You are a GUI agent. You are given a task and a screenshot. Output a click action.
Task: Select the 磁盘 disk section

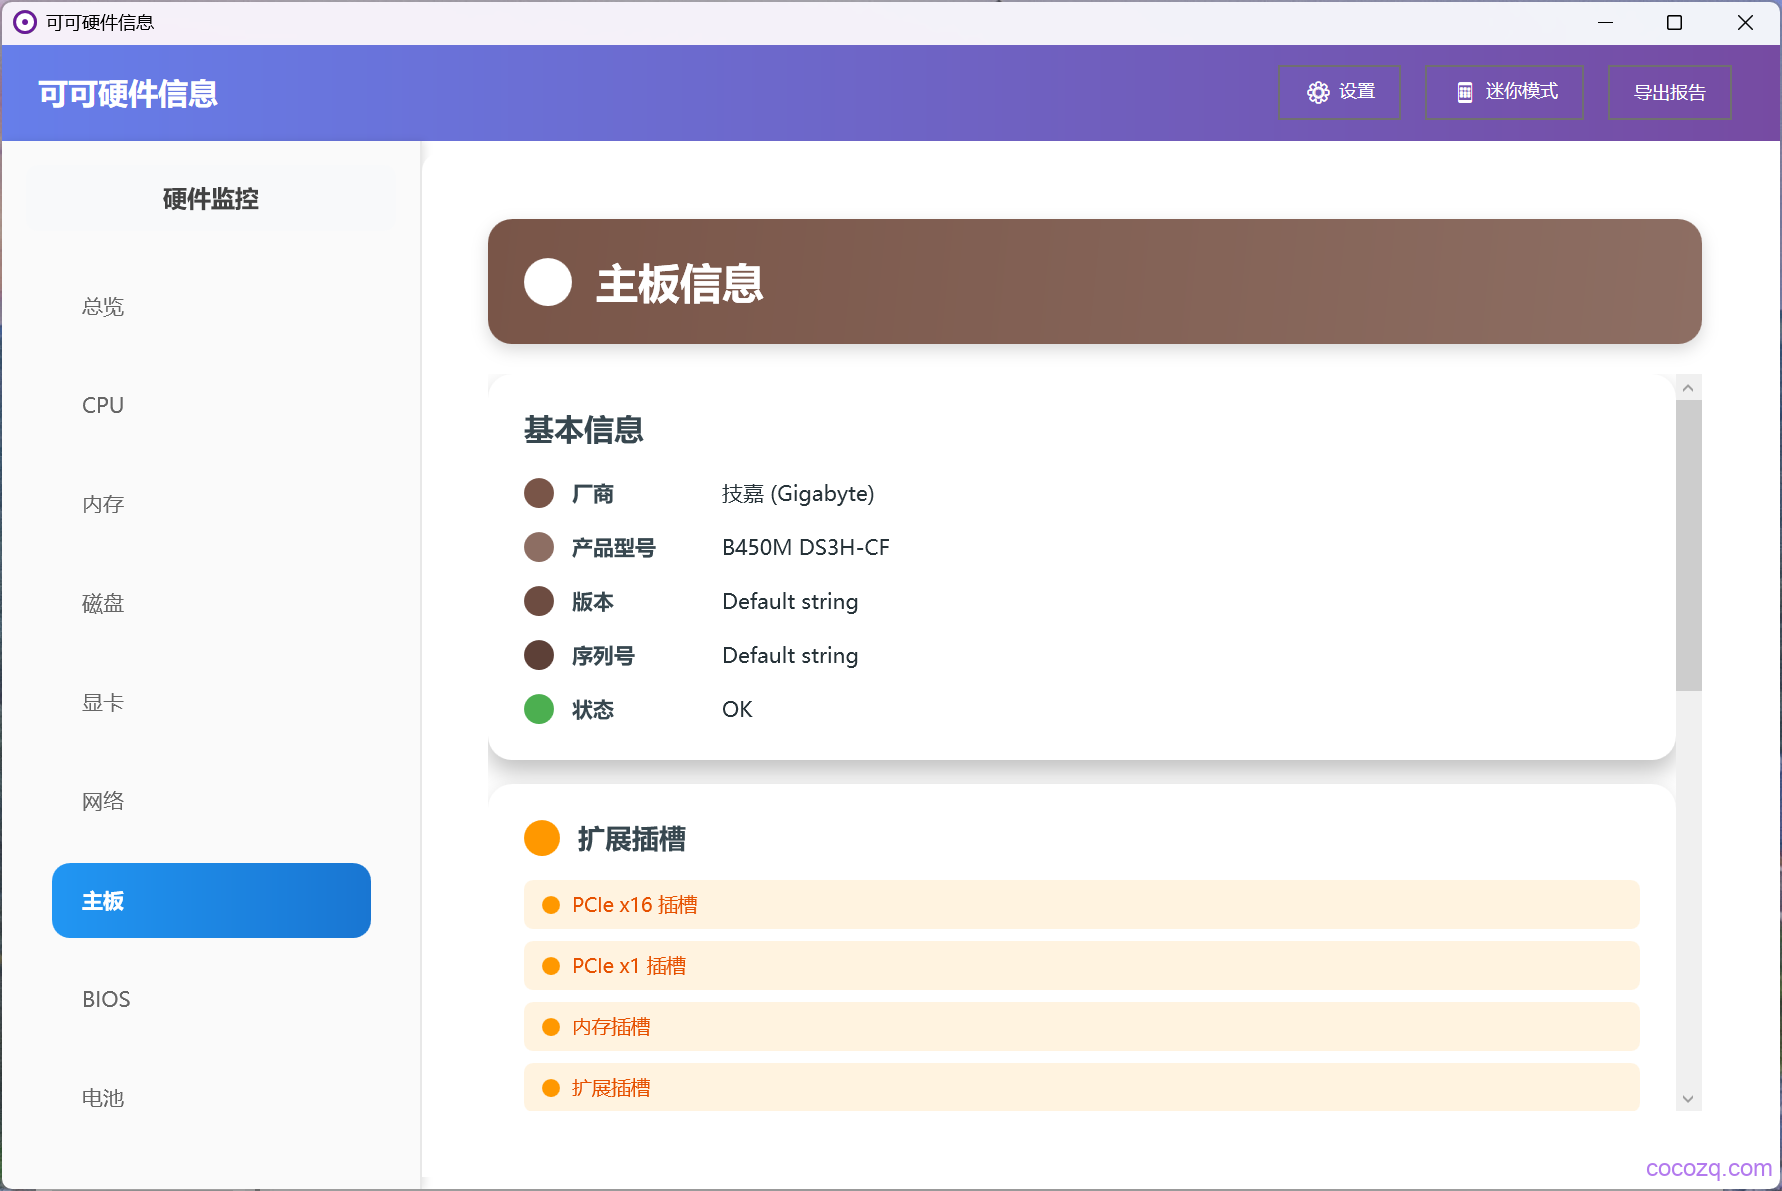(x=211, y=604)
